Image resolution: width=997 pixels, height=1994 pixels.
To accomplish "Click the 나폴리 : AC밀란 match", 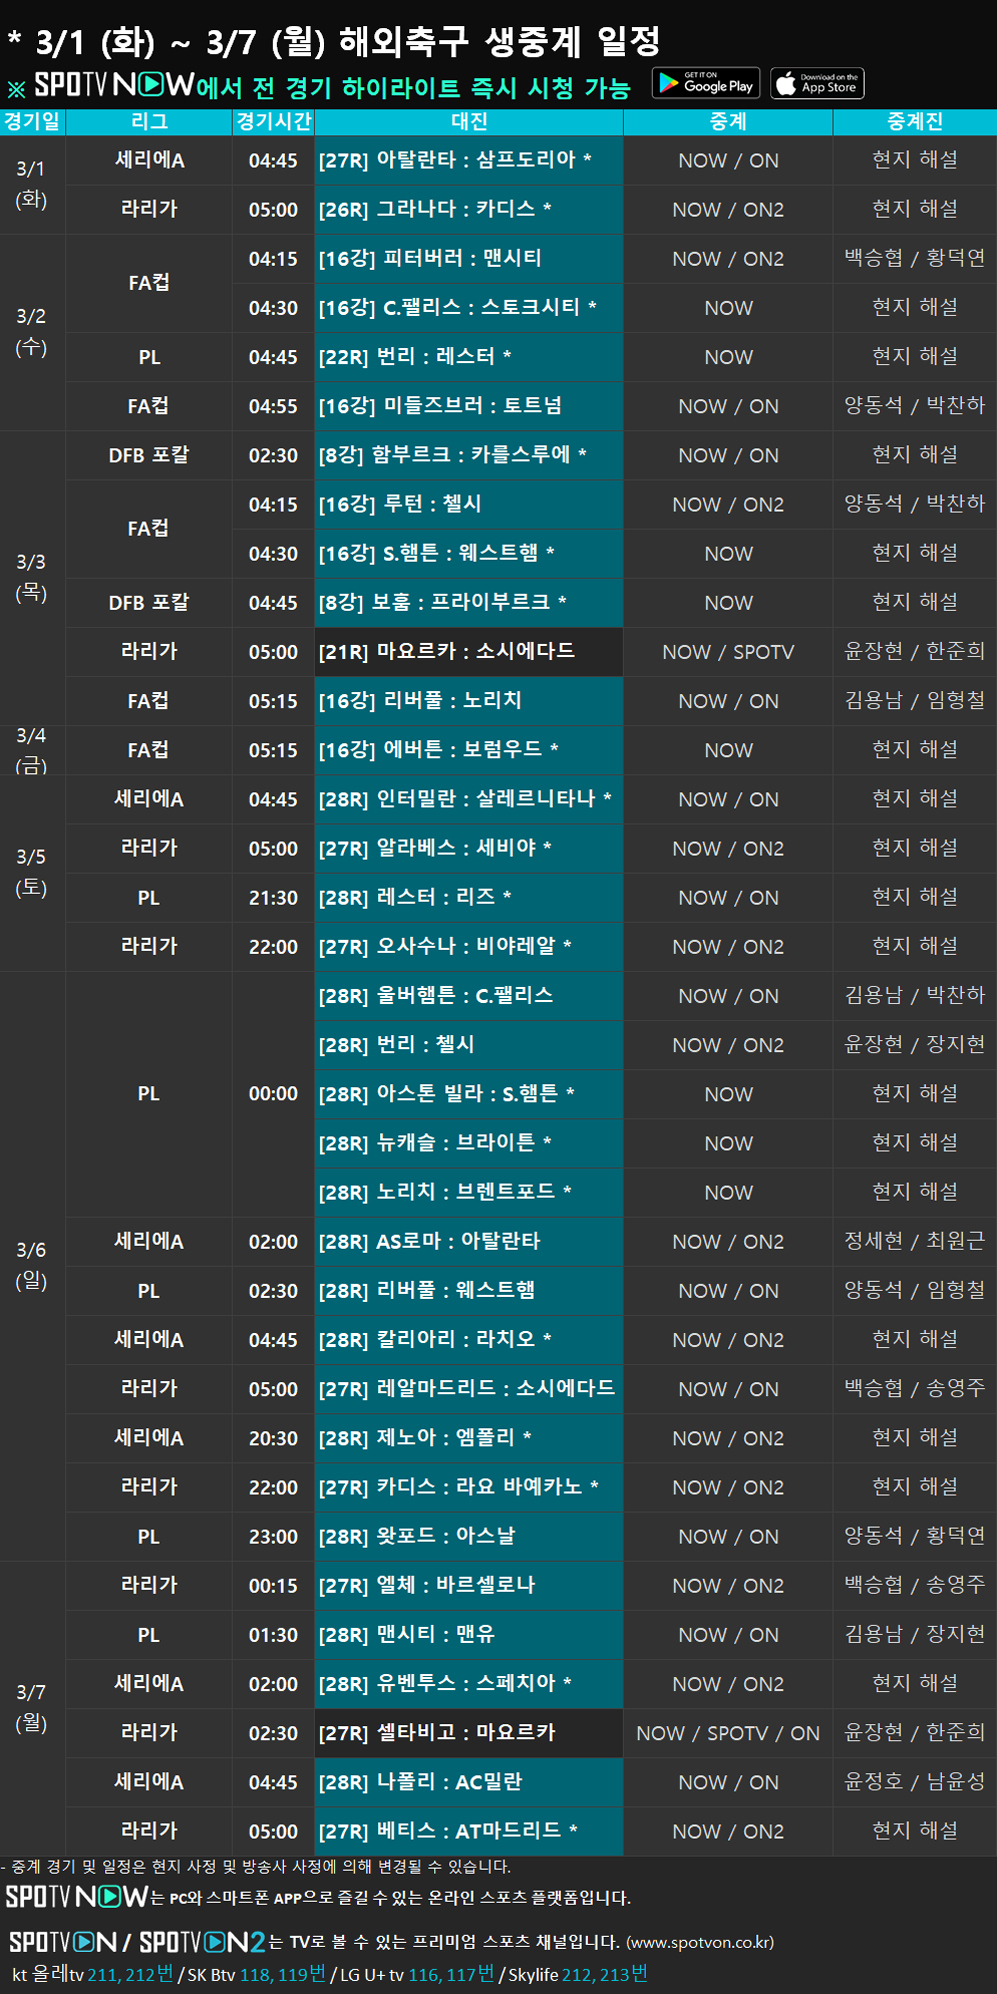I will pyautogui.click(x=468, y=1782).
